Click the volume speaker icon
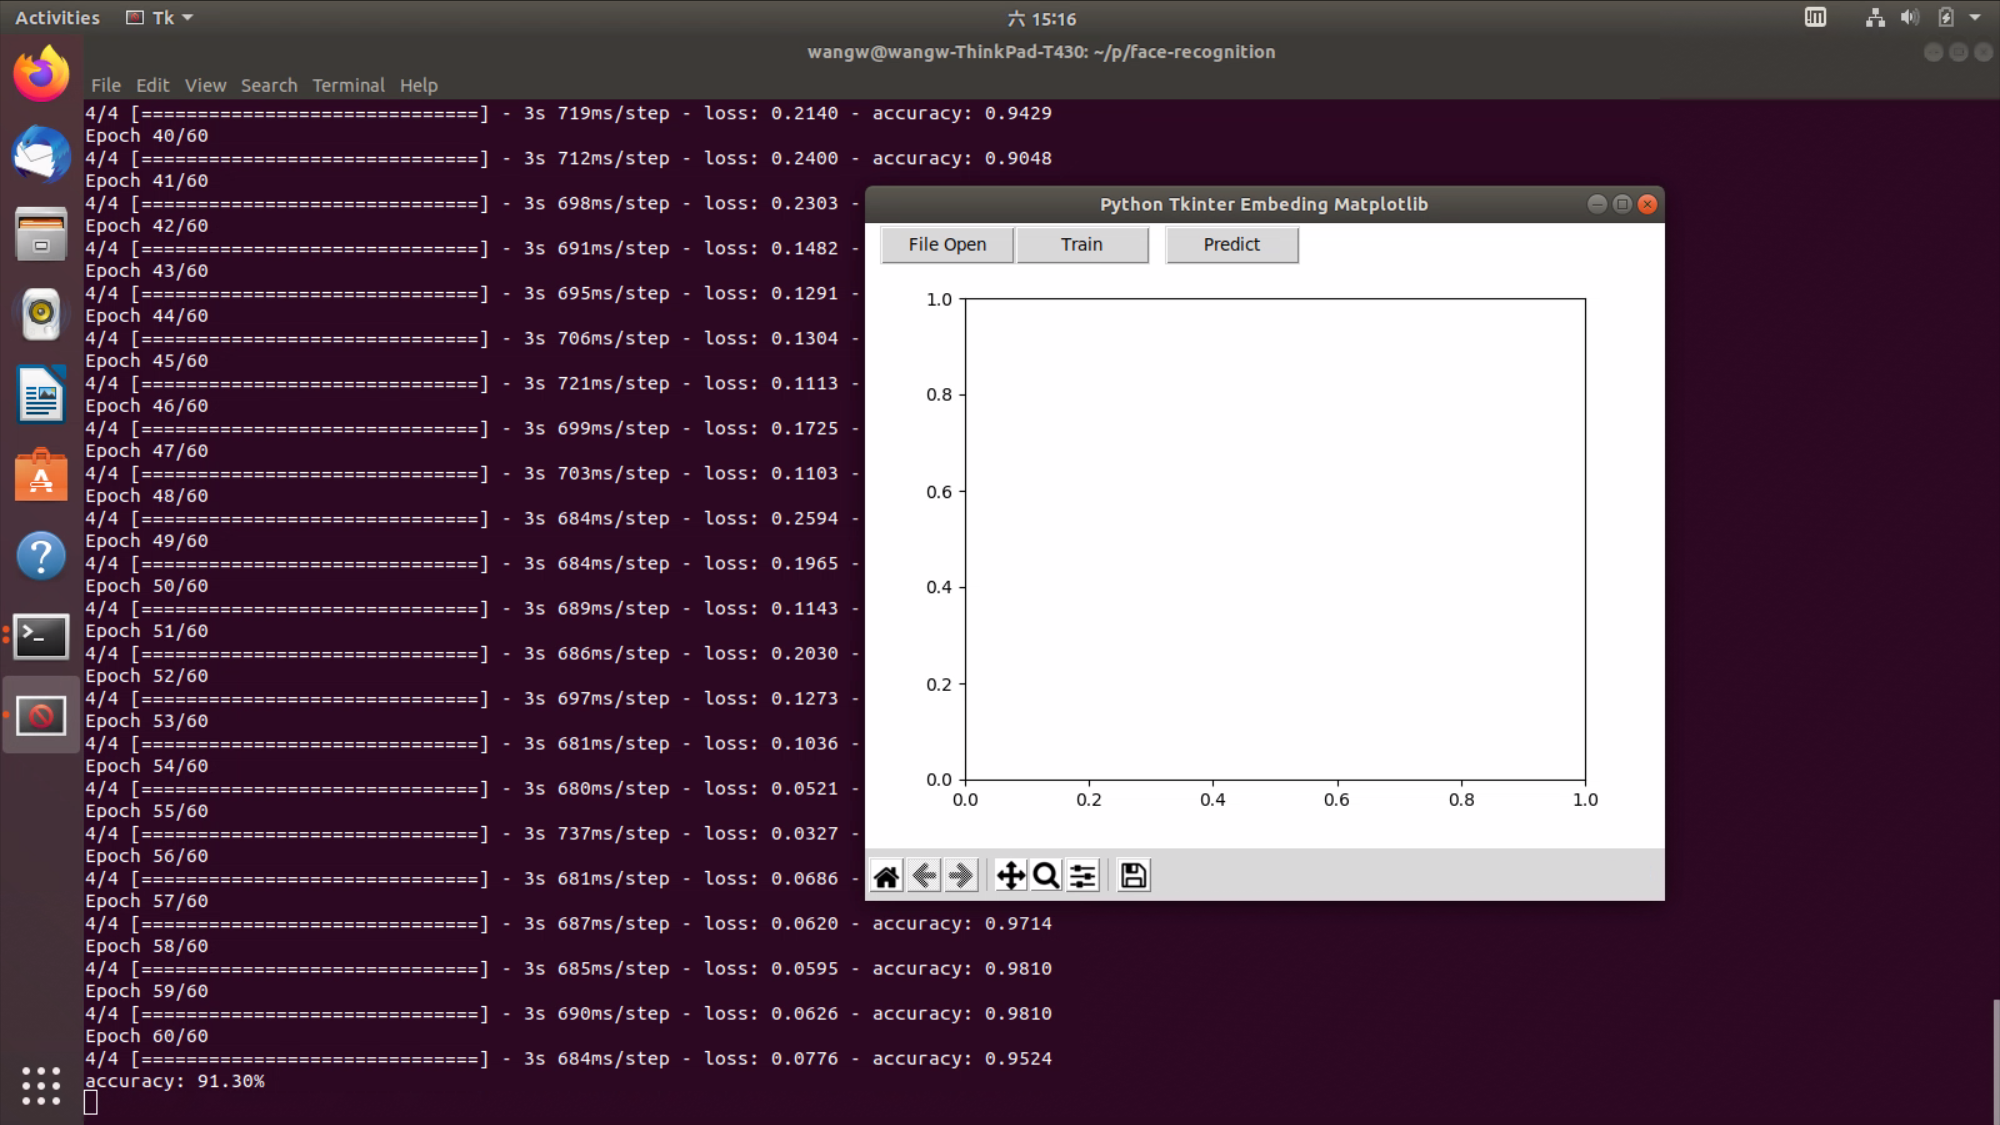 (1910, 18)
